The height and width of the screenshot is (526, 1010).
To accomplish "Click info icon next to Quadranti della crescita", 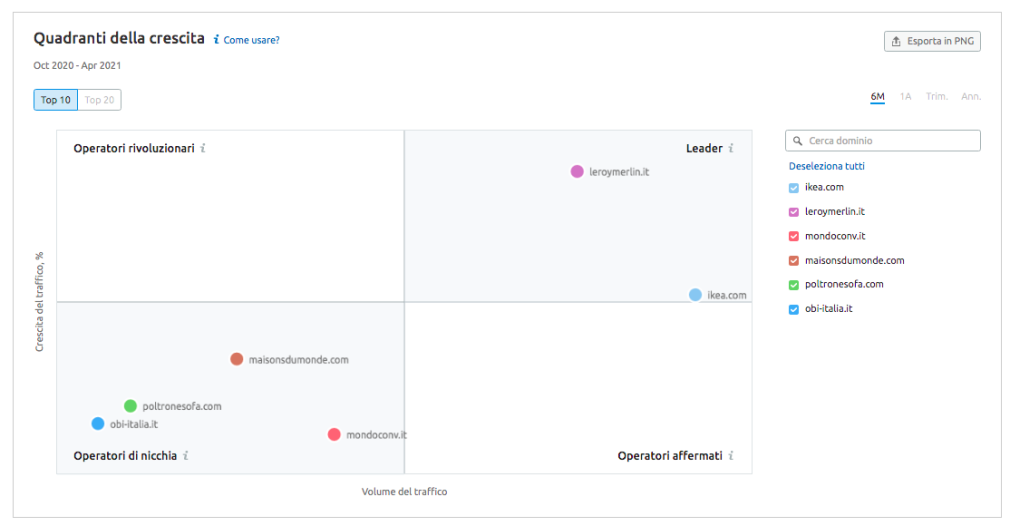I will point(216,40).
